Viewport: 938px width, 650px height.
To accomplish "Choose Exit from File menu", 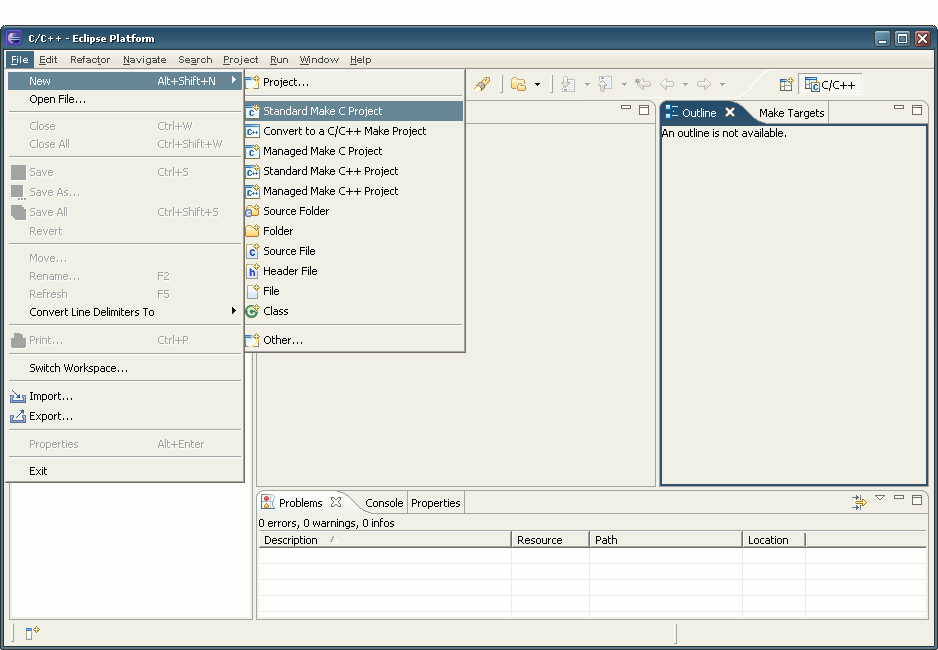I will coord(125,471).
